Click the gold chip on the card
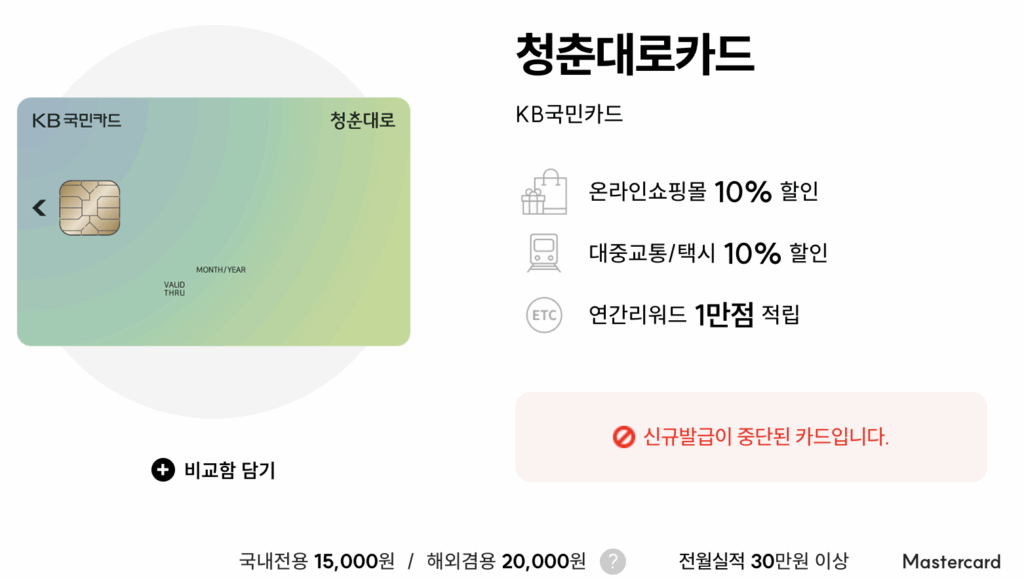Viewport: 1024px width, 580px height. (x=89, y=208)
